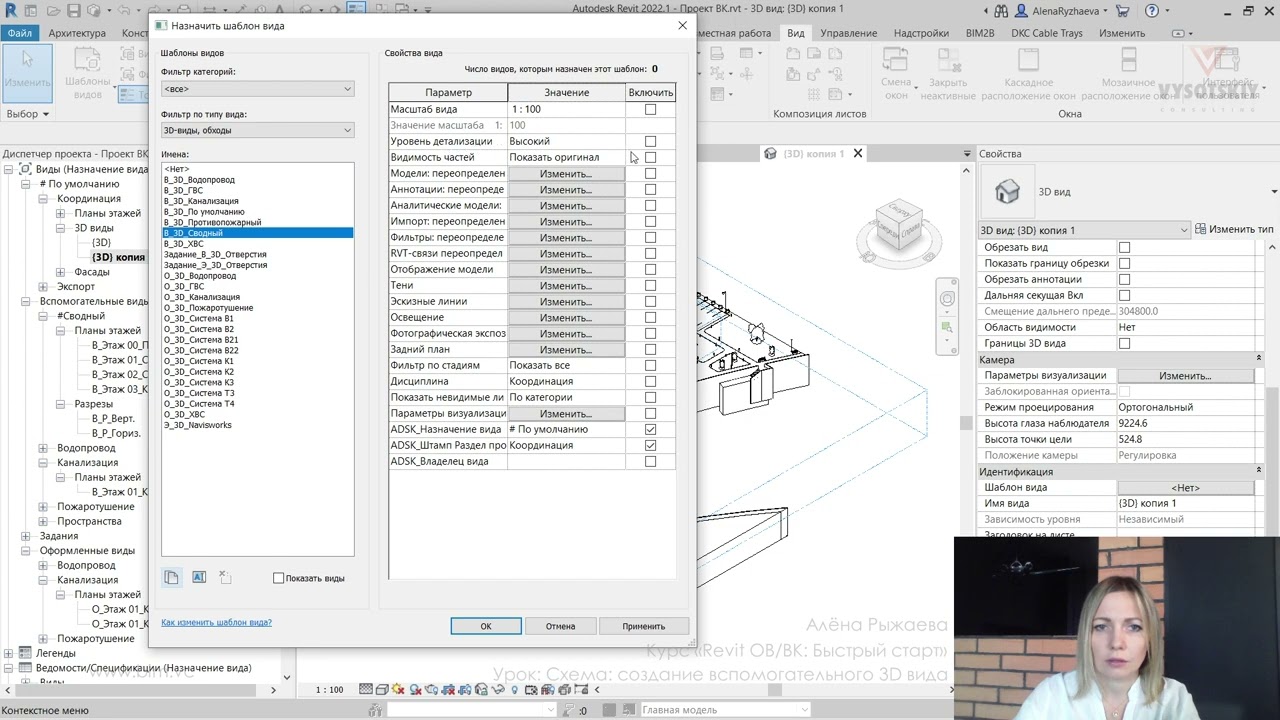
Task: Toggle Границы 3D вида checkbox in Properties
Action: point(1124,343)
